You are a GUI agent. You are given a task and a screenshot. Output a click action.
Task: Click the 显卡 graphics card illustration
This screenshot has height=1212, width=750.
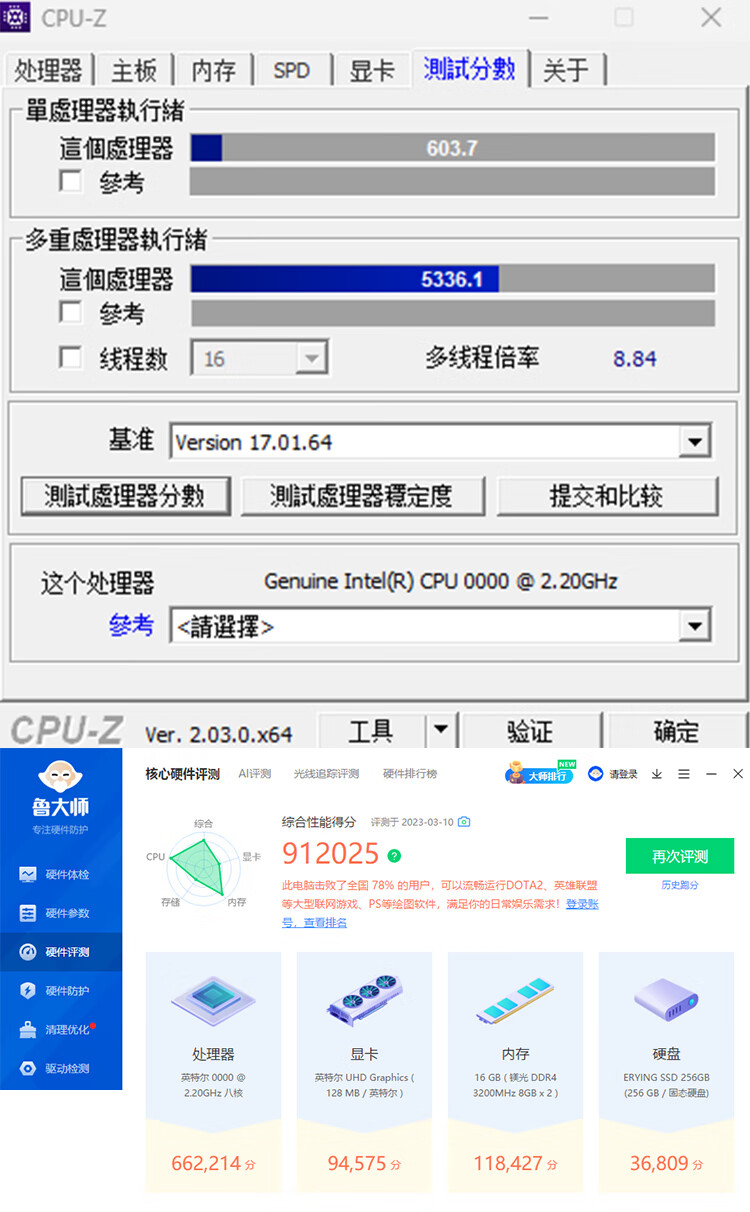364,1000
